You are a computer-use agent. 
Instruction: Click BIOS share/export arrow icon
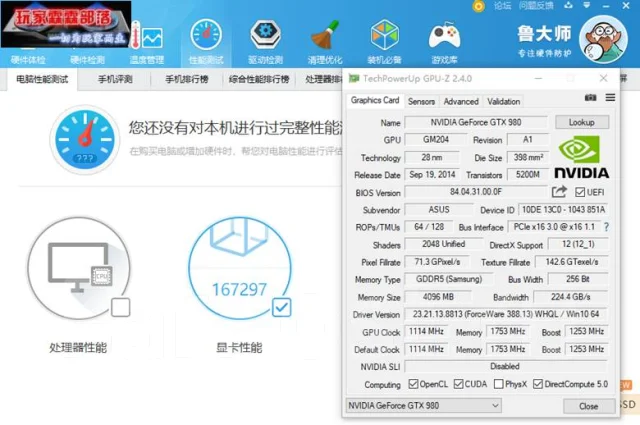(x=559, y=191)
